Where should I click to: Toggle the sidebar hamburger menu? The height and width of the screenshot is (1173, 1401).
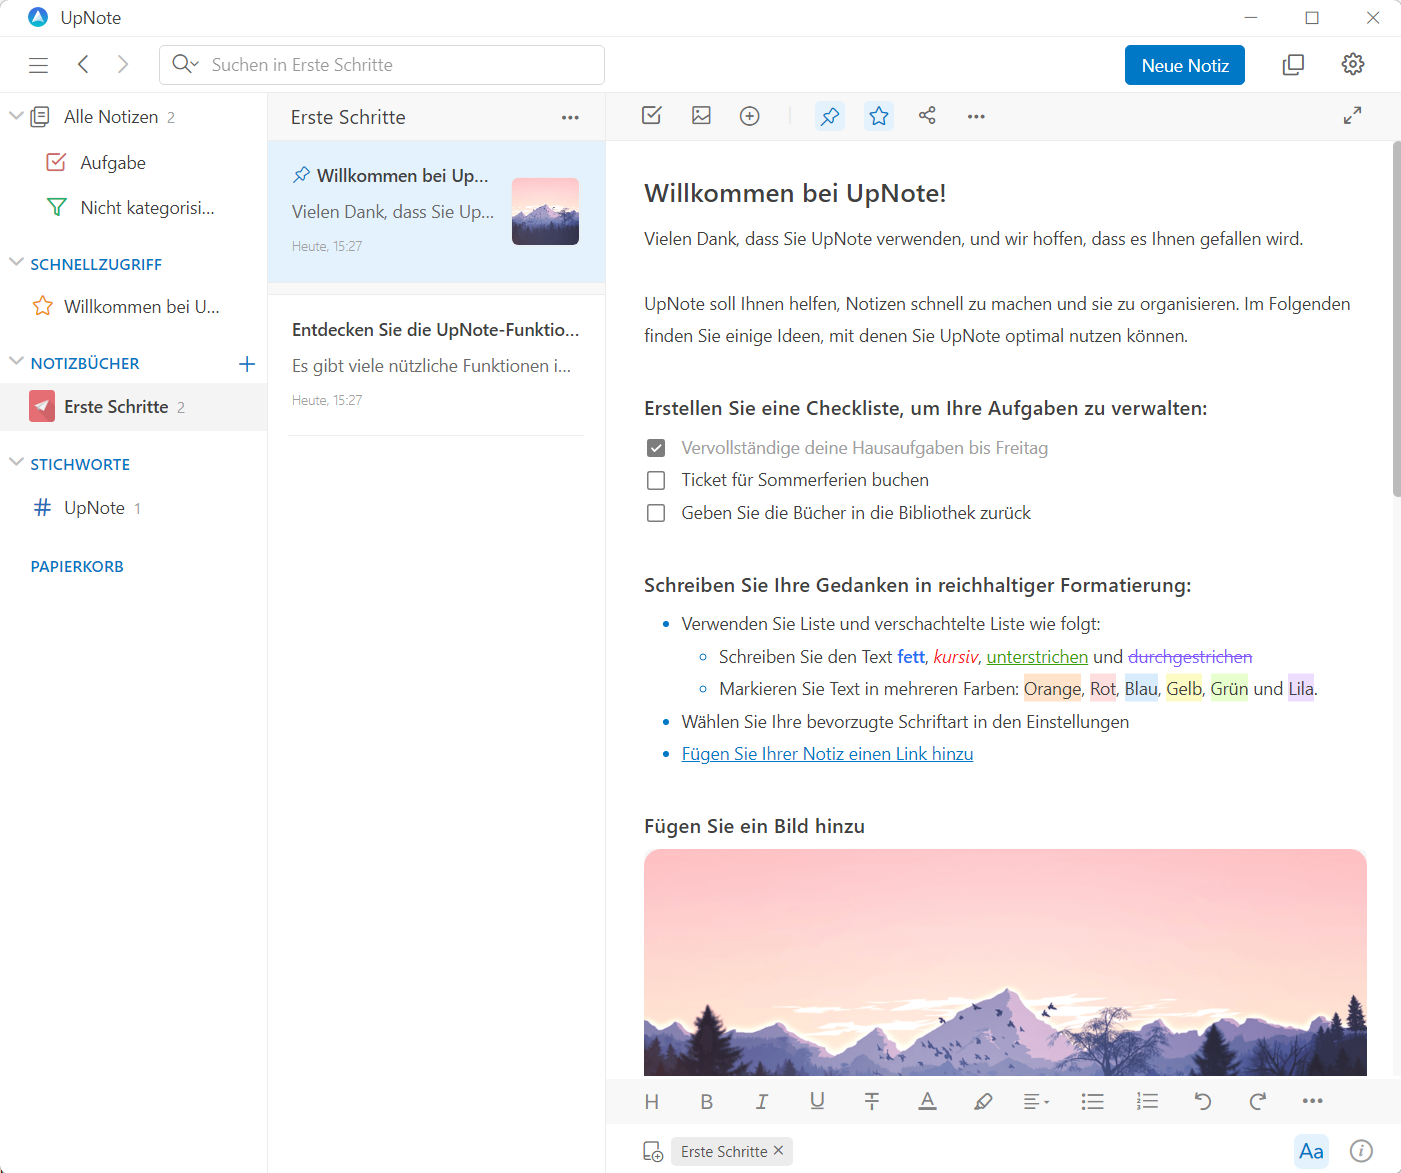tap(39, 65)
